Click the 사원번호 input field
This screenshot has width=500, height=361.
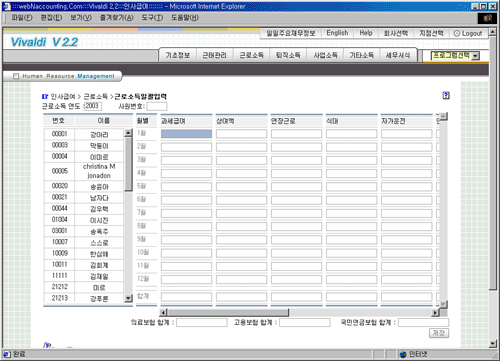pyautogui.click(x=157, y=106)
